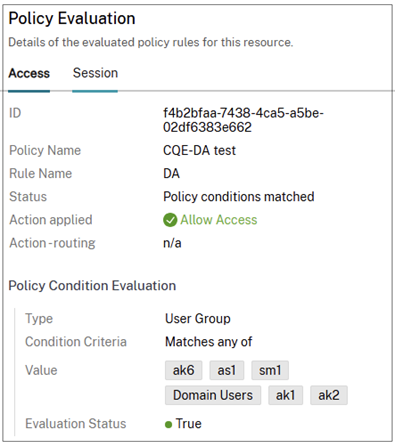Click the 'Policy conditions matched' status text
The height and width of the screenshot is (446, 395).
(x=239, y=197)
